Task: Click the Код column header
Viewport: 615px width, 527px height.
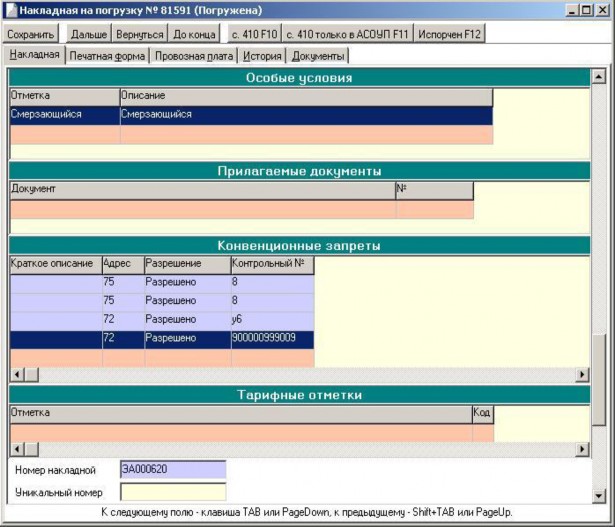Action: [x=483, y=414]
